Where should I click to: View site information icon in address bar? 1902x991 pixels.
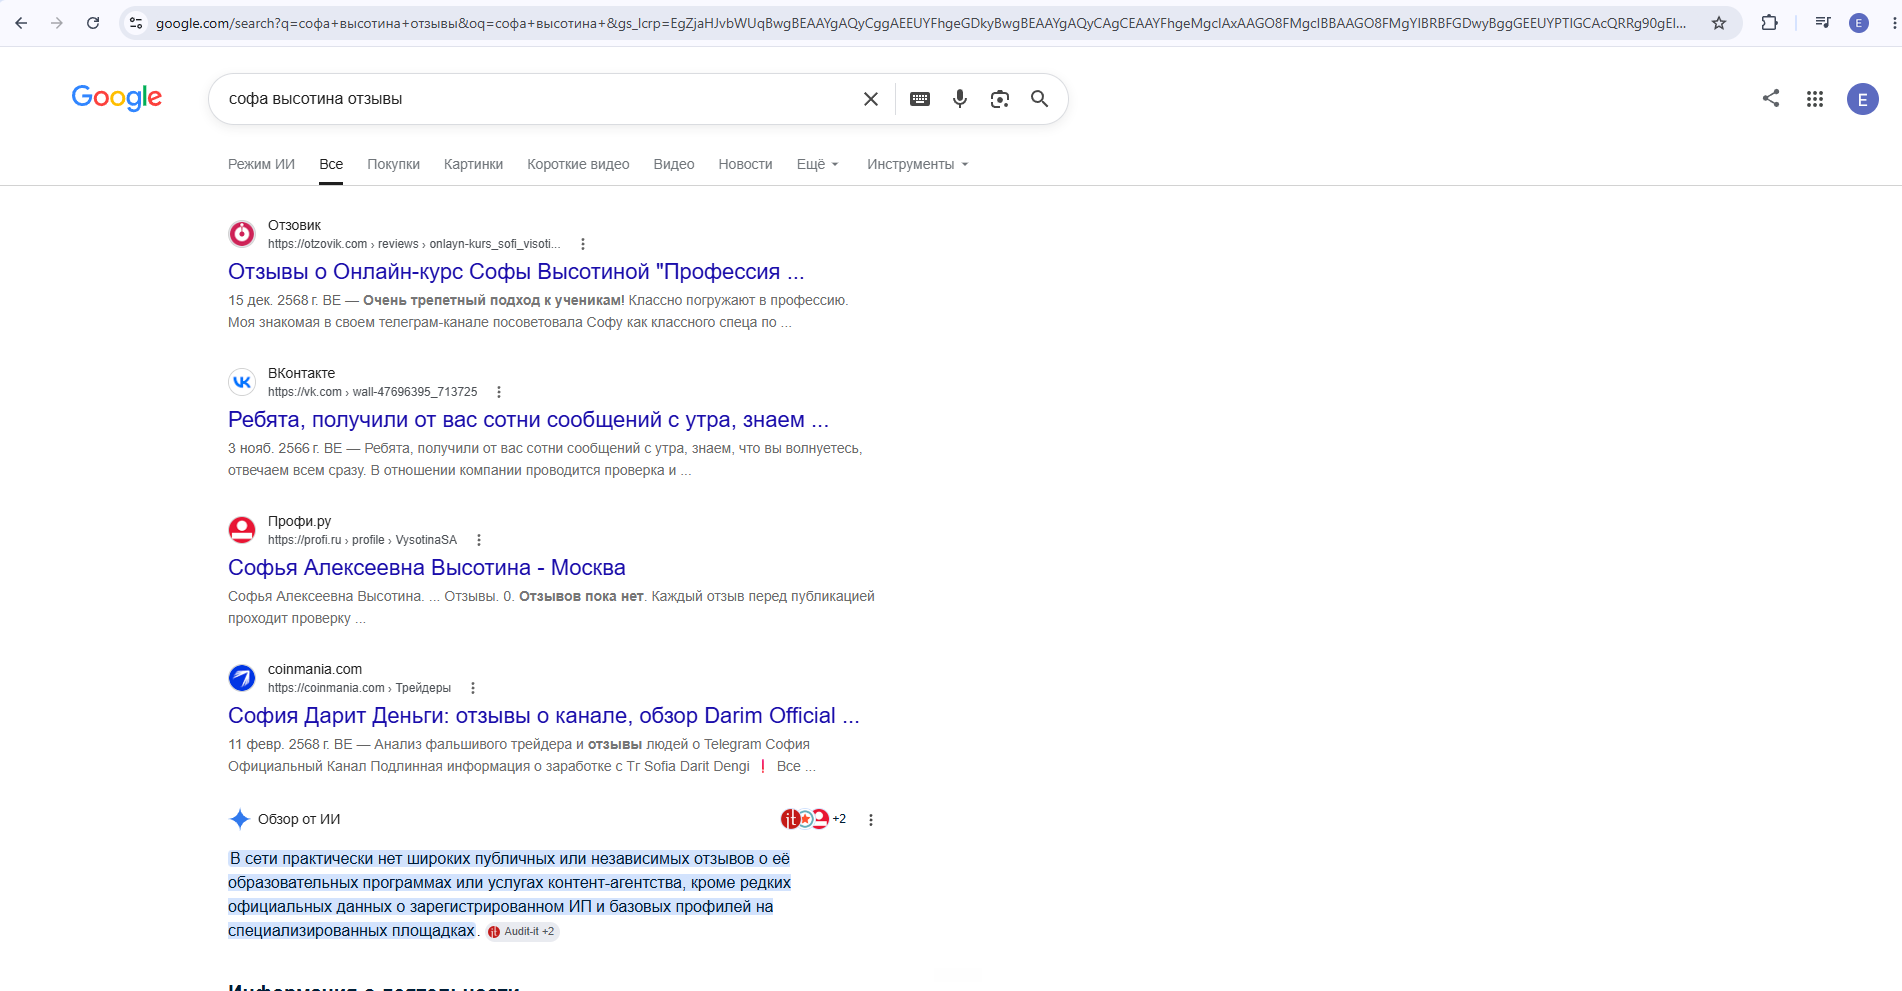[136, 23]
